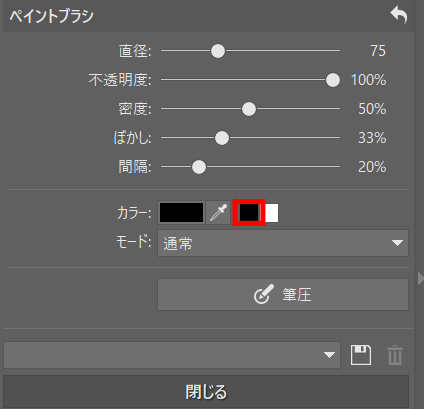Click the ぼかし slider handle
The image size is (424, 409).
(222, 138)
